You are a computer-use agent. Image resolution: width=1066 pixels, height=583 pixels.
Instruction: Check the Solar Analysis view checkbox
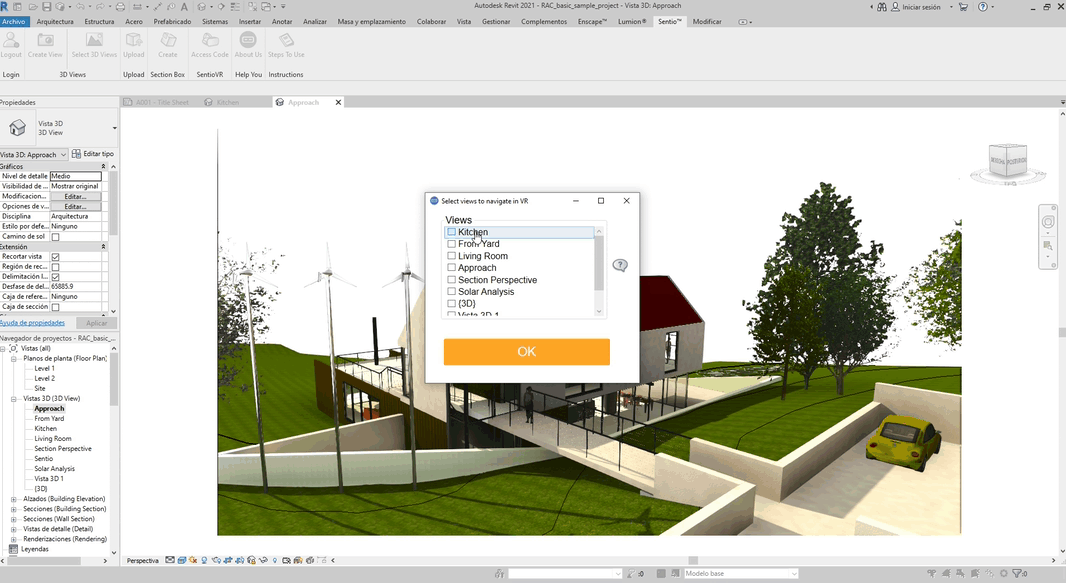[x=451, y=292]
